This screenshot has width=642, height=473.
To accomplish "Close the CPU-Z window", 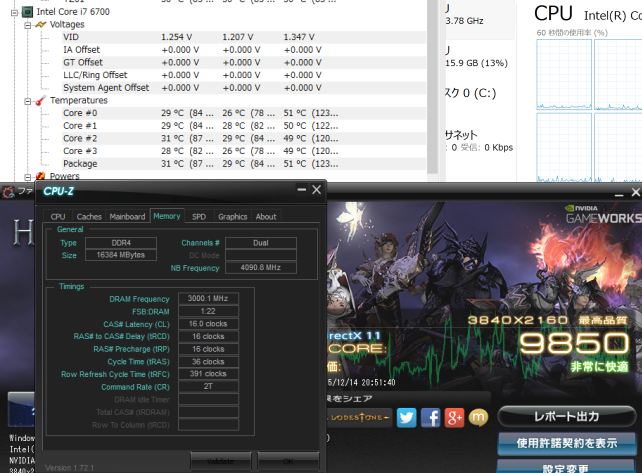I will pos(316,190).
